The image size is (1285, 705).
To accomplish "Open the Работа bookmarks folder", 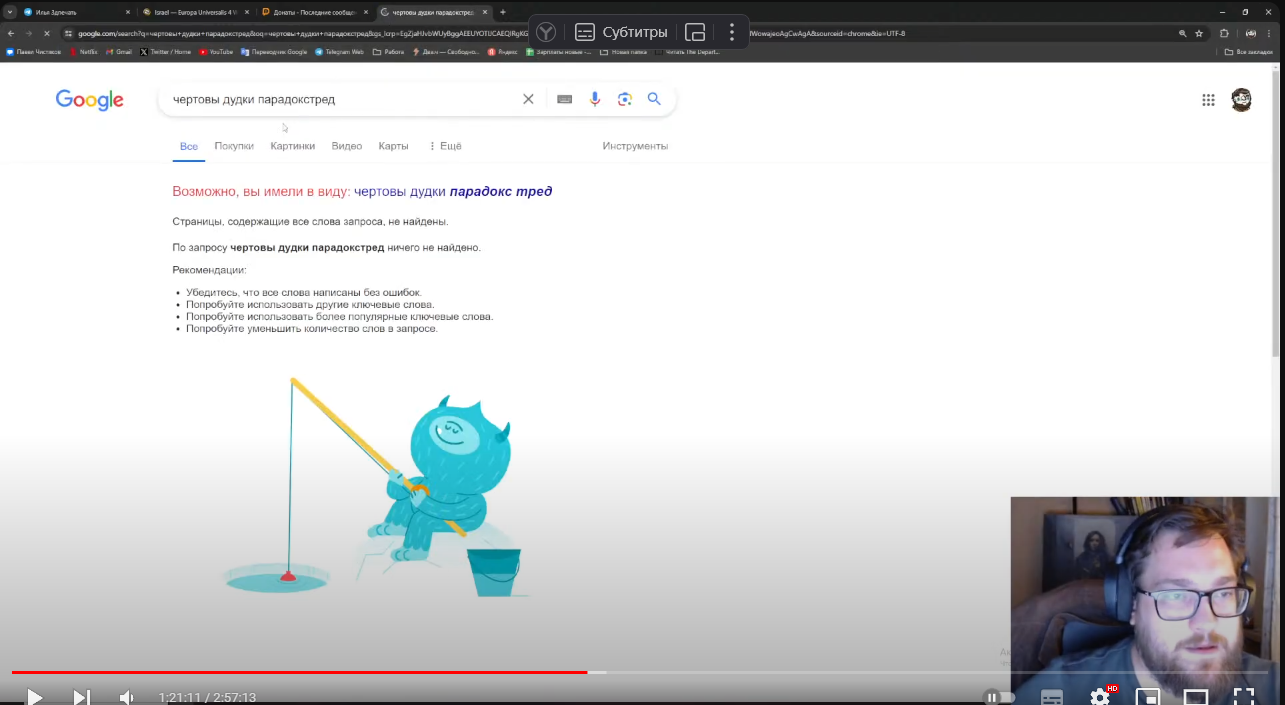I will (388, 51).
